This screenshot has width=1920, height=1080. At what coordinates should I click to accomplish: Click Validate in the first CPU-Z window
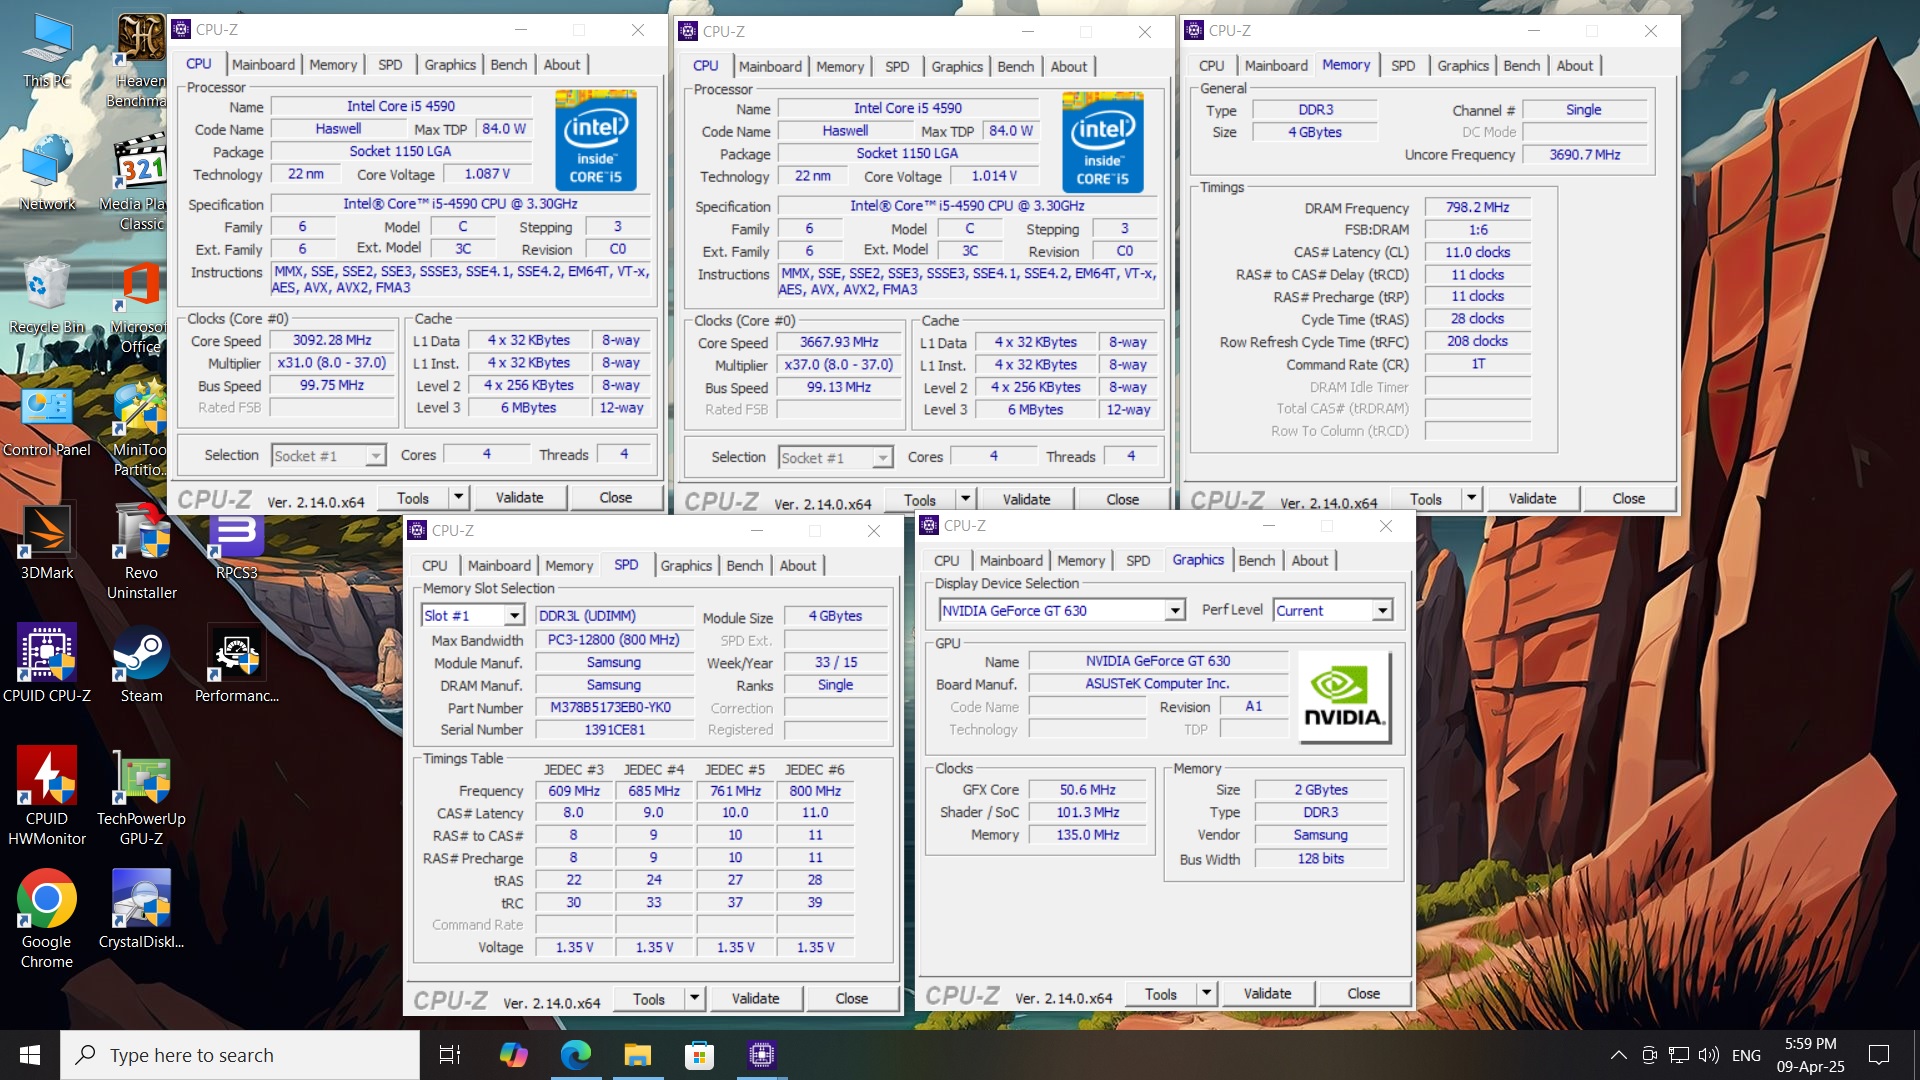(519, 497)
